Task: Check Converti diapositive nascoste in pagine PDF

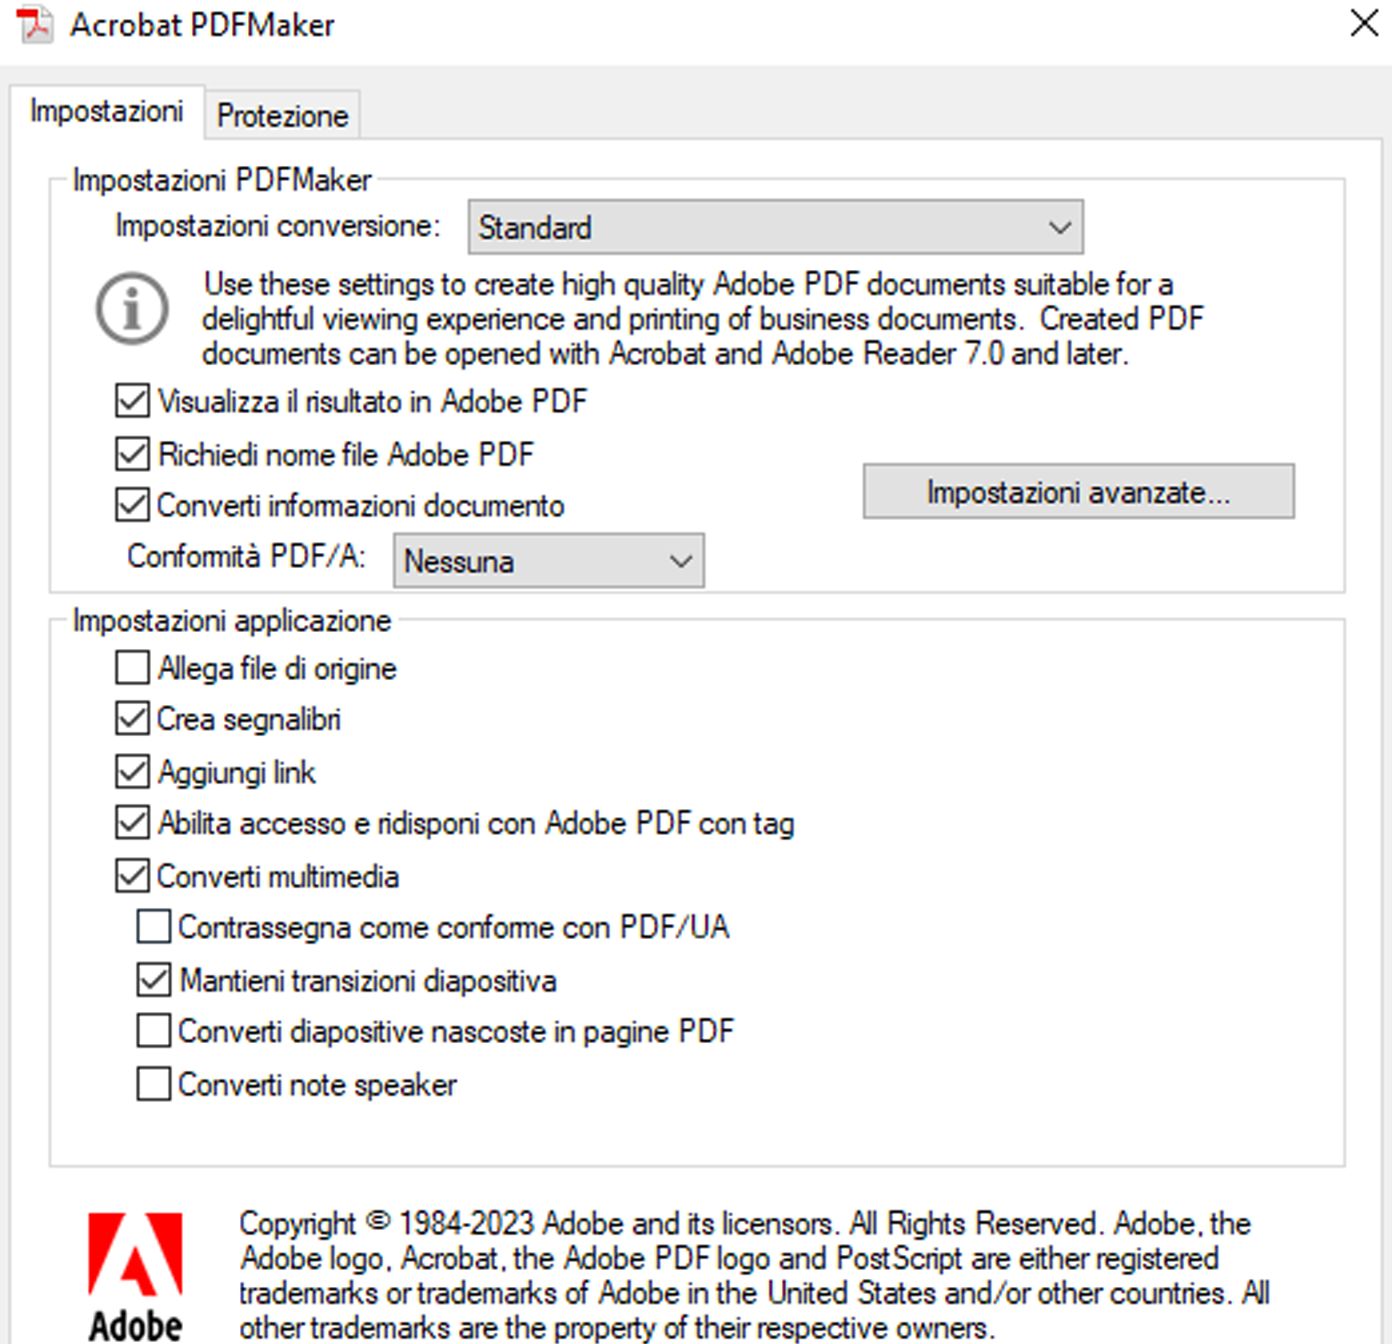Action: click(152, 1031)
